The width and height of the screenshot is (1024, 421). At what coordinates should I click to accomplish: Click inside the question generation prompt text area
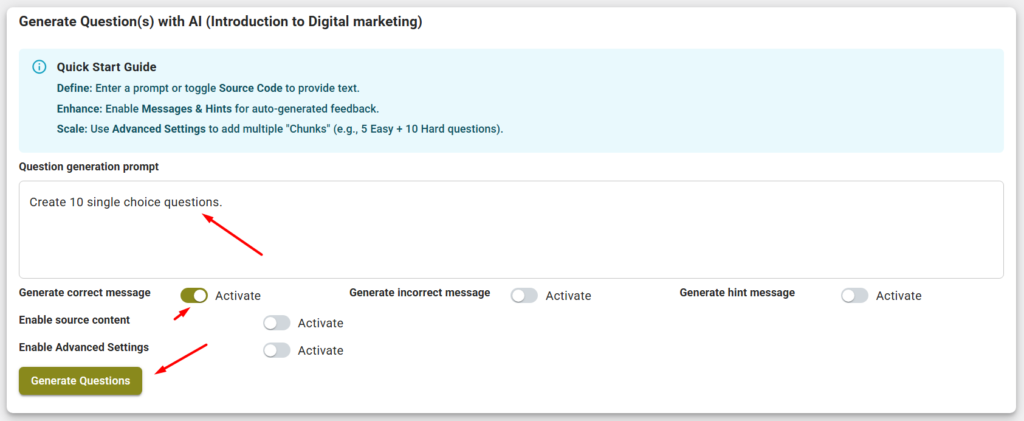(x=510, y=240)
